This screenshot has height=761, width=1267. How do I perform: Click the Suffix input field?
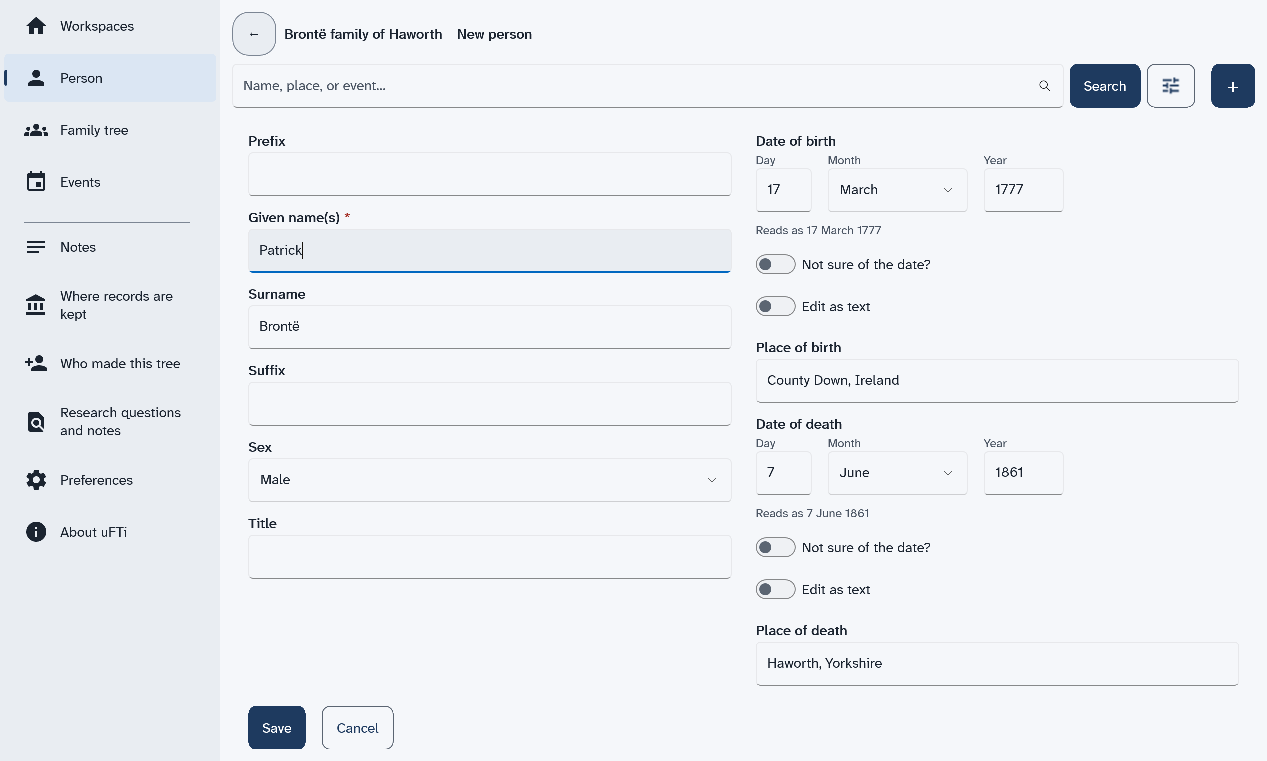pos(490,404)
